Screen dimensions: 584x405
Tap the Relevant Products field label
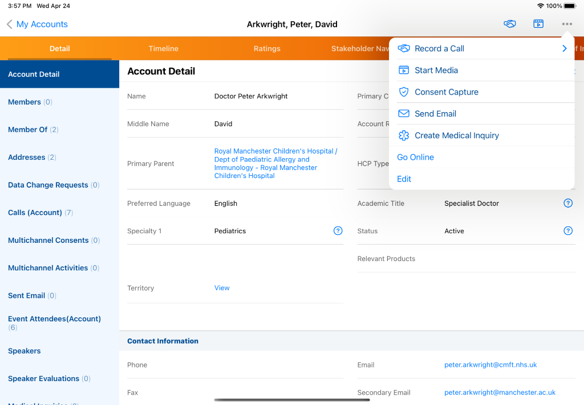[x=386, y=259]
